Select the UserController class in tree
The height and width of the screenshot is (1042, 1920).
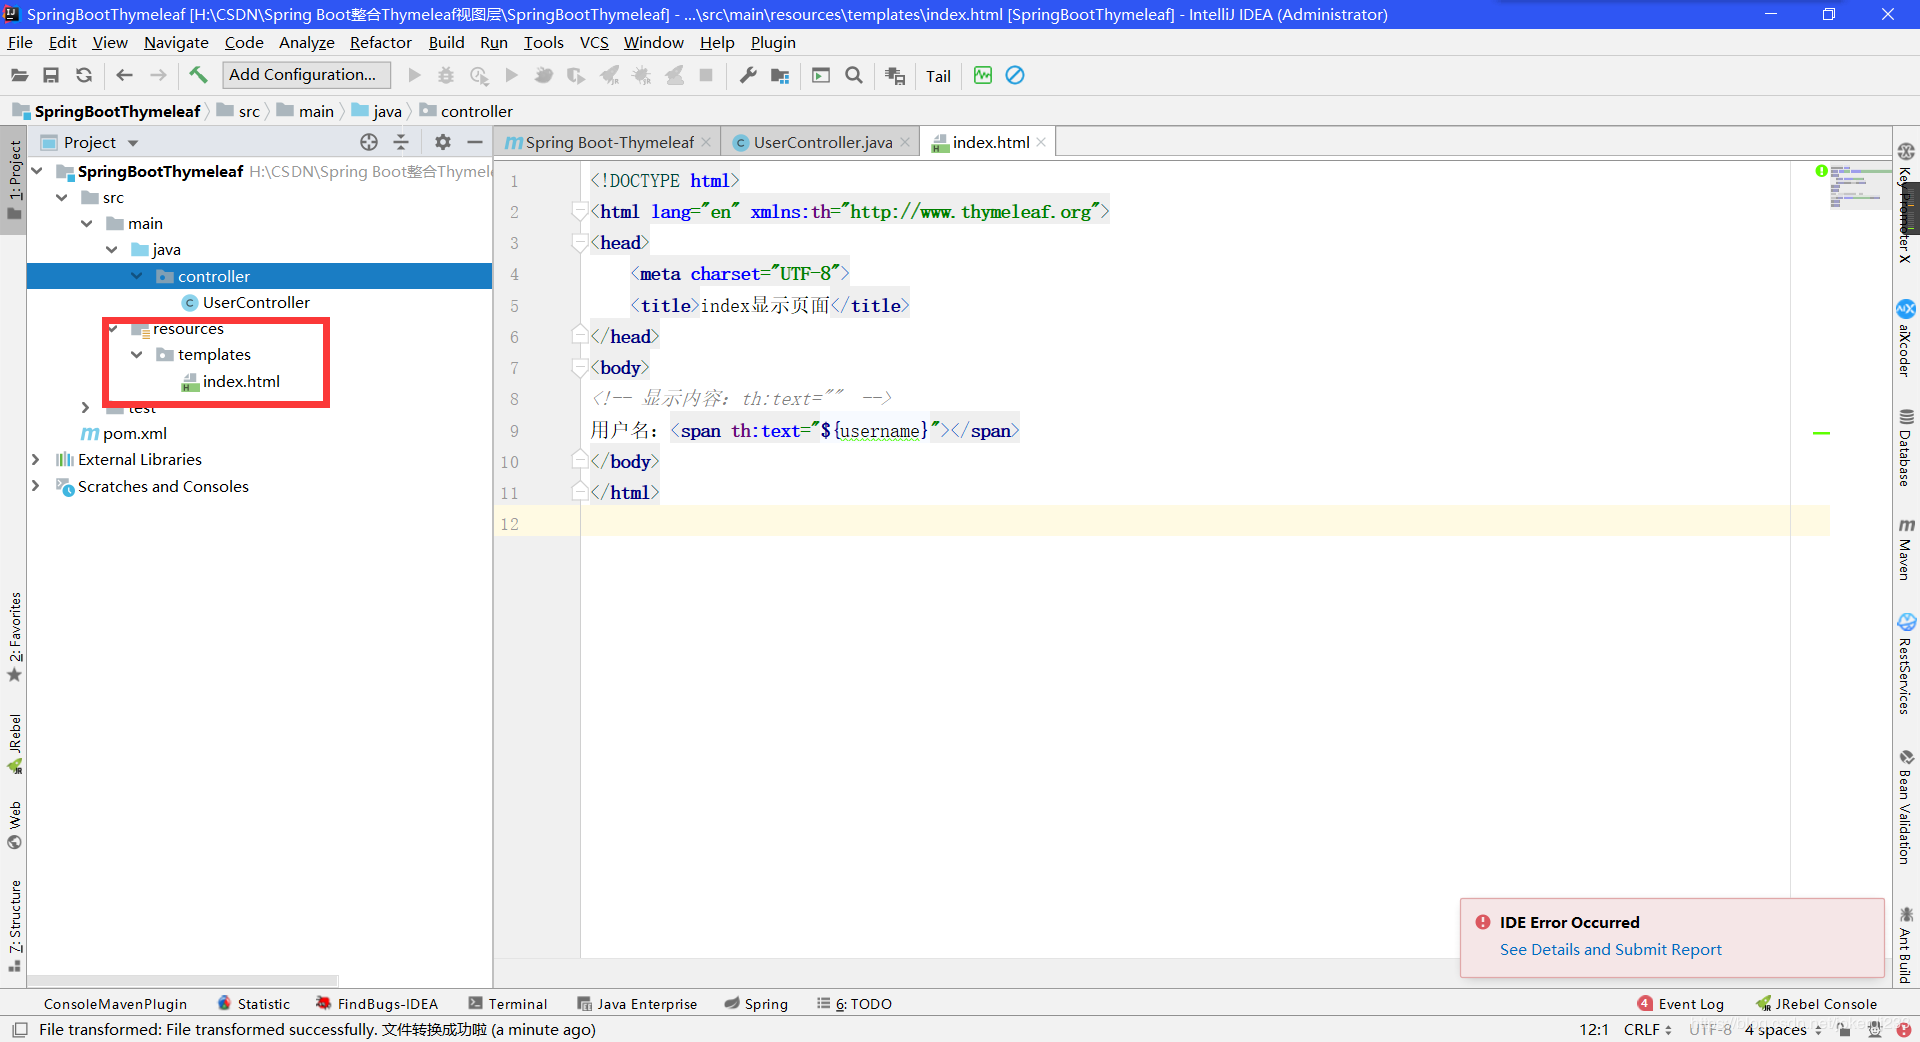click(256, 302)
